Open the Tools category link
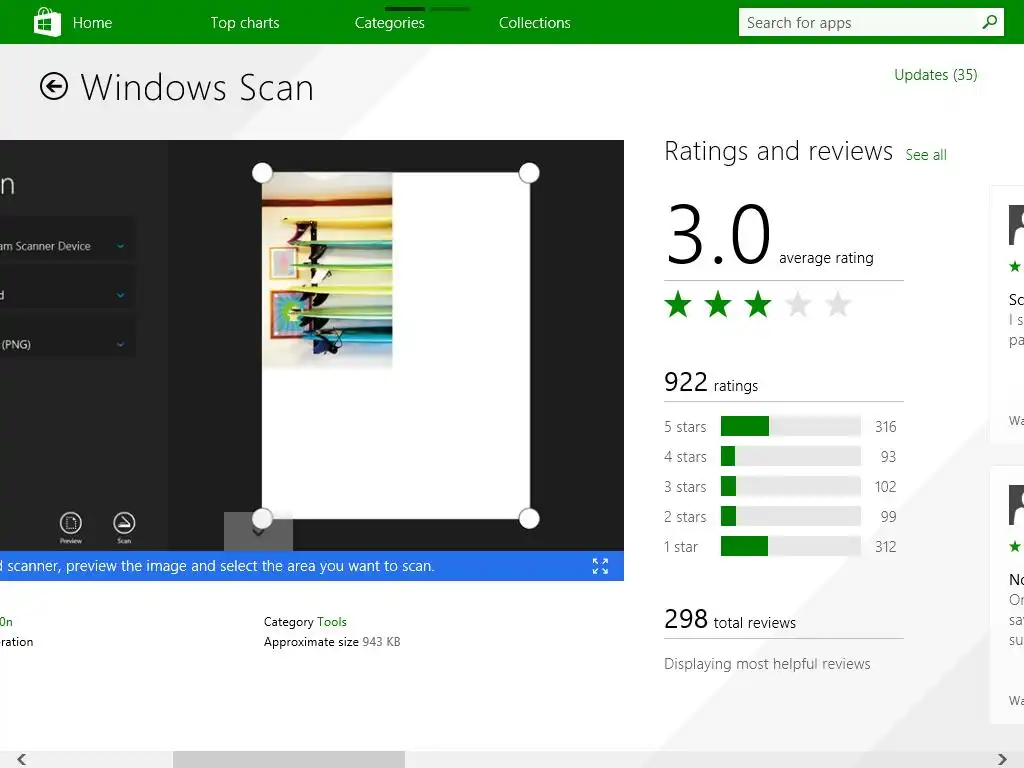Image resolution: width=1024 pixels, height=768 pixels. 332,622
